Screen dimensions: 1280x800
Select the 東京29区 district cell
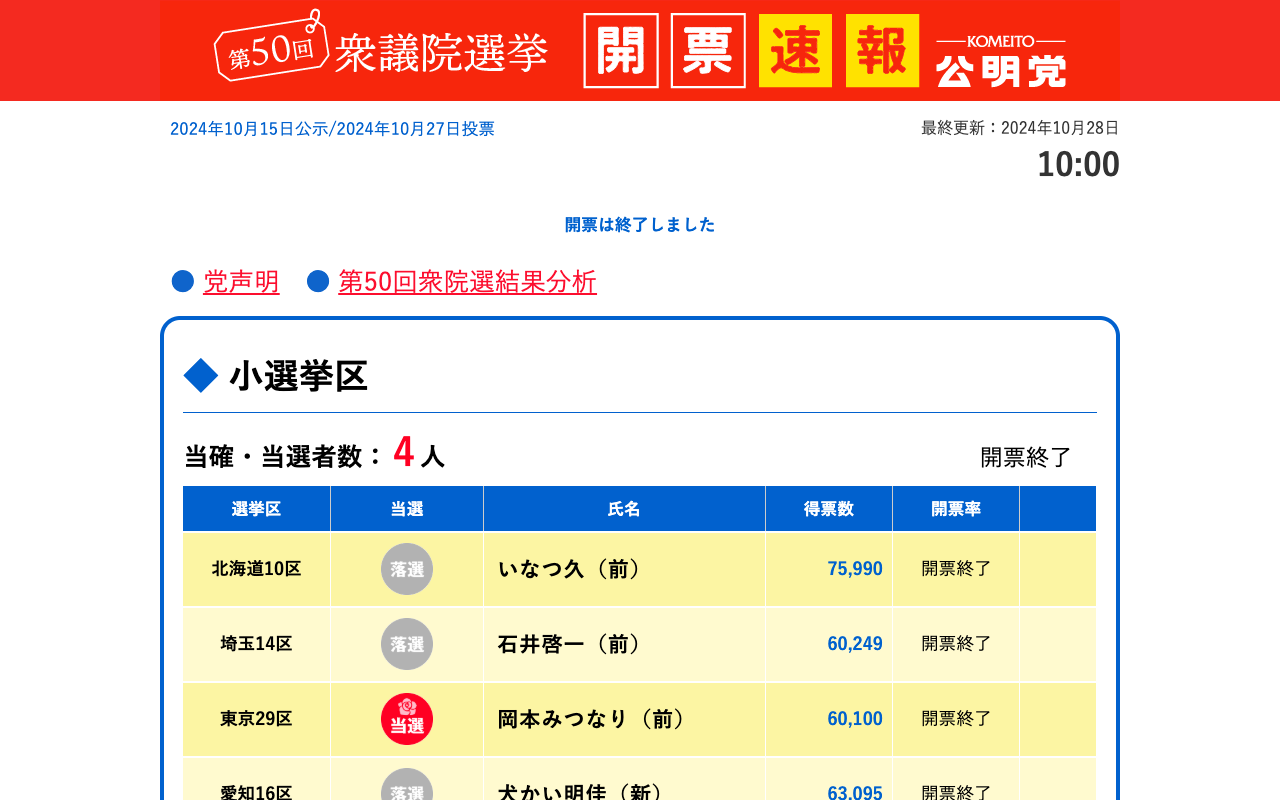[257, 719]
